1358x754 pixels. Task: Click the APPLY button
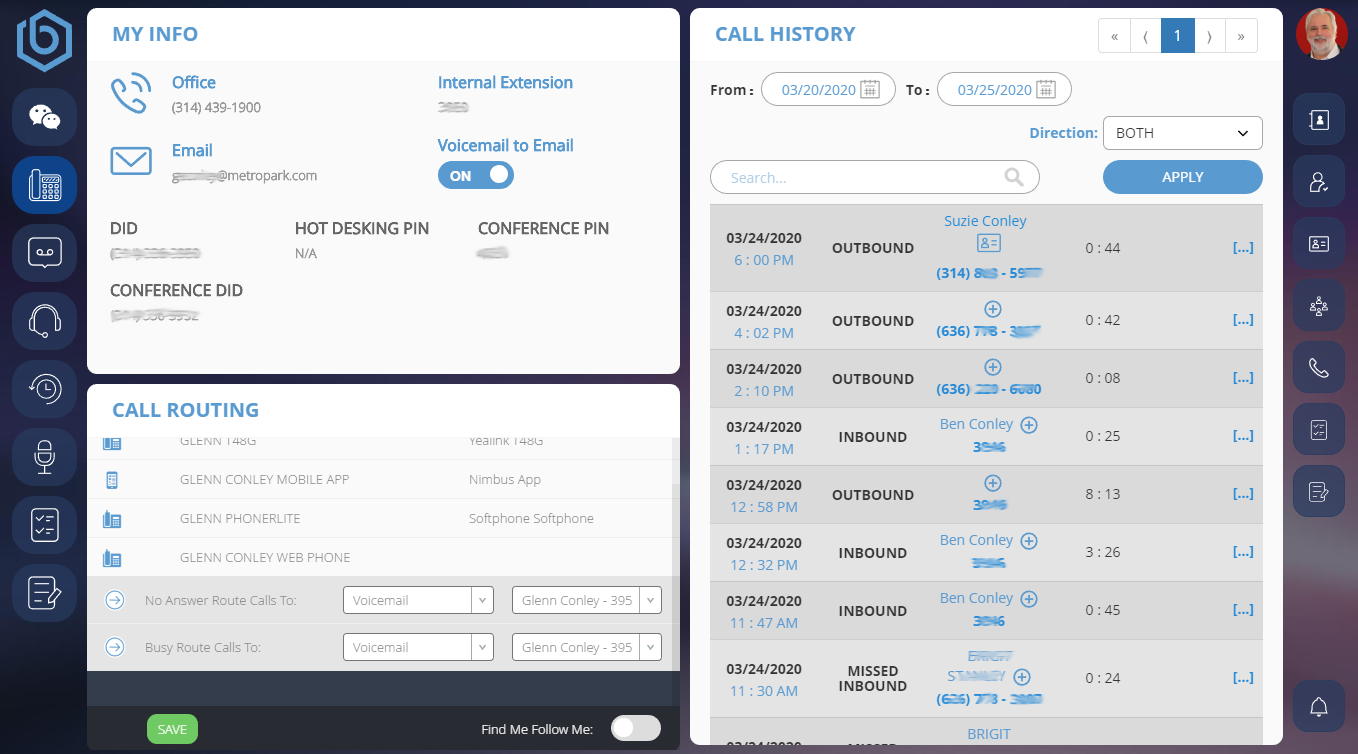1182,177
